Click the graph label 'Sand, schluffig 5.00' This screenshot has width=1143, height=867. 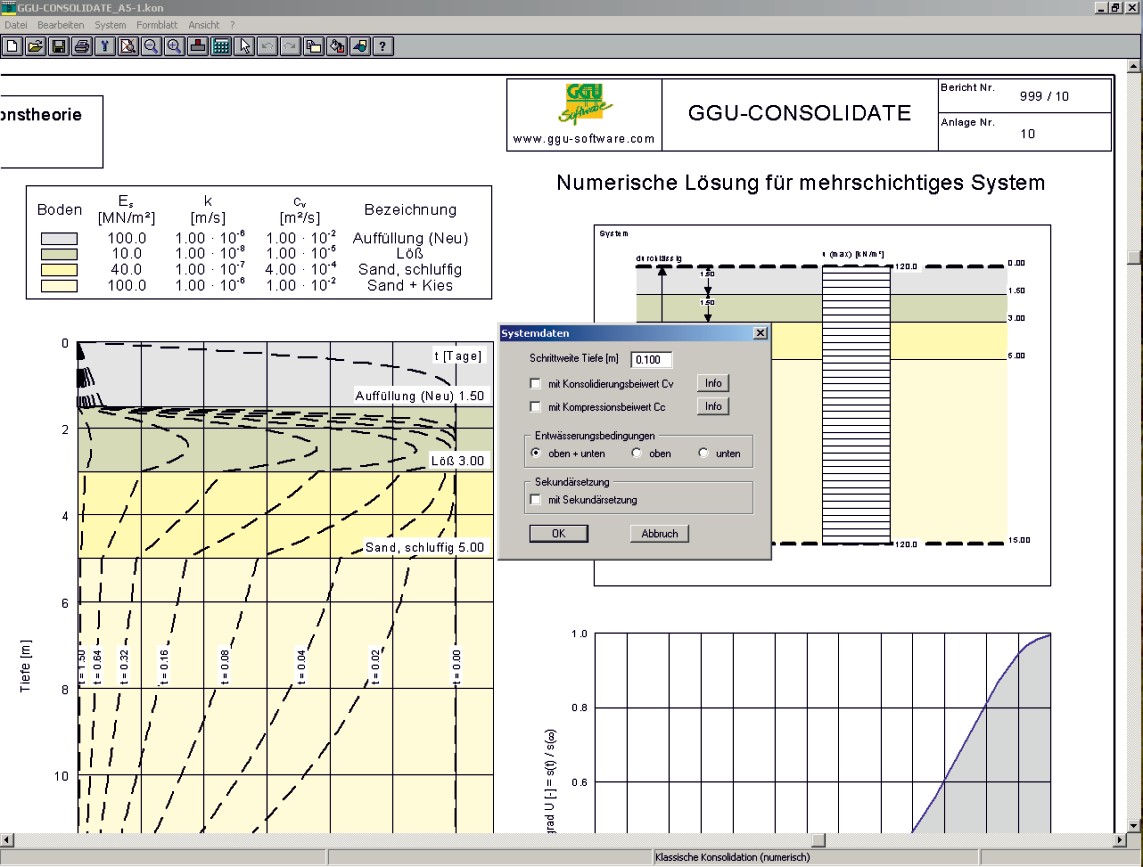pos(424,548)
